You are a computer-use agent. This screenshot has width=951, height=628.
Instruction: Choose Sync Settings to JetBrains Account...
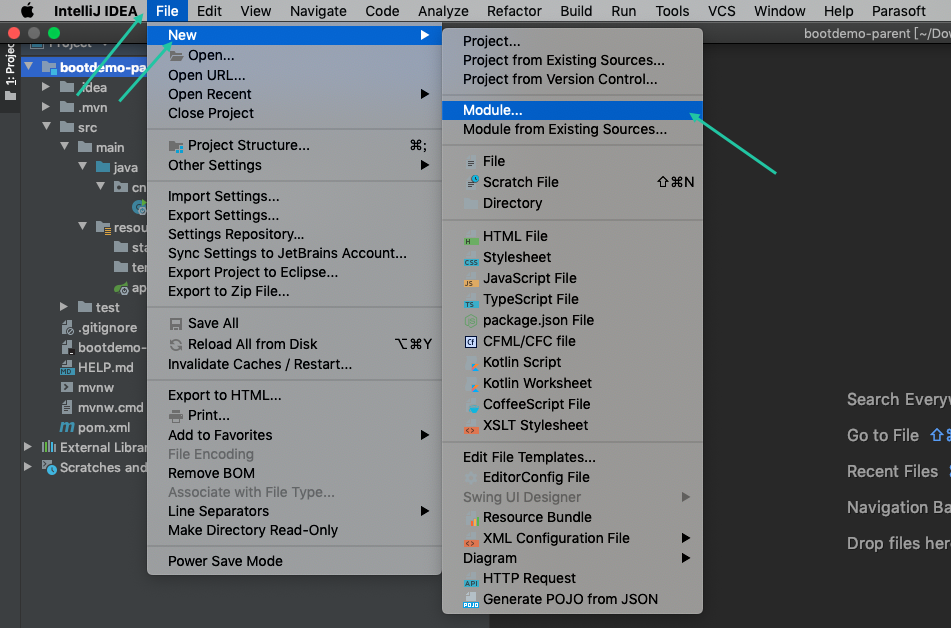[x=294, y=254]
